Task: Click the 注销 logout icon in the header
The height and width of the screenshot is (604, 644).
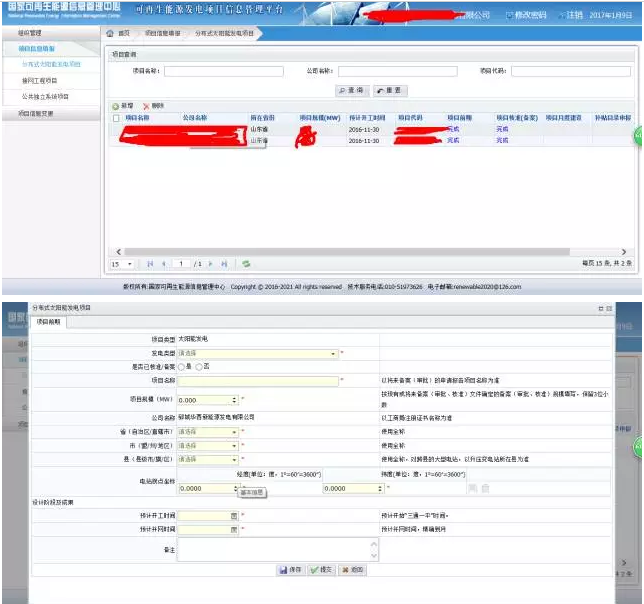Action: click(560, 16)
